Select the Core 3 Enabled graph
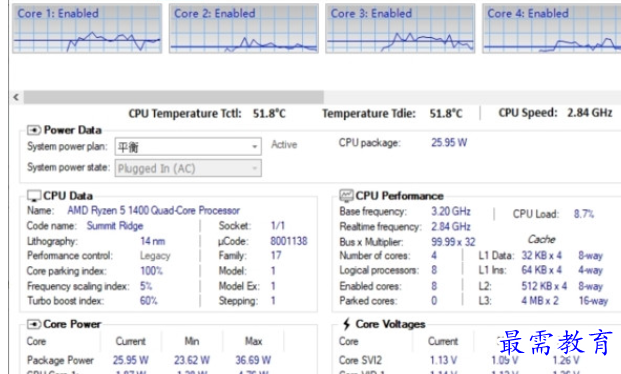 pyautogui.click(x=400, y=29)
